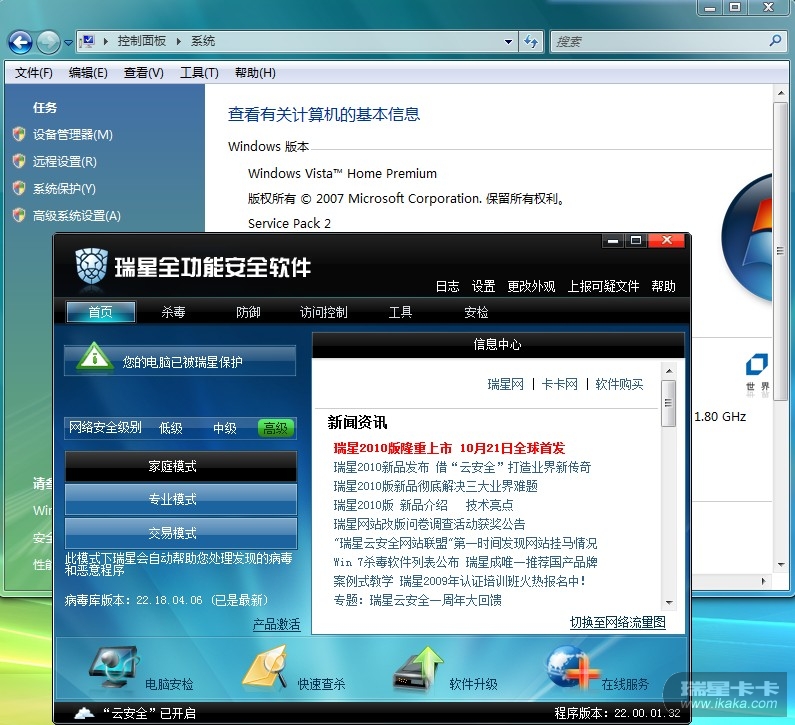Open the 卡卡网 link

[560, 384]
